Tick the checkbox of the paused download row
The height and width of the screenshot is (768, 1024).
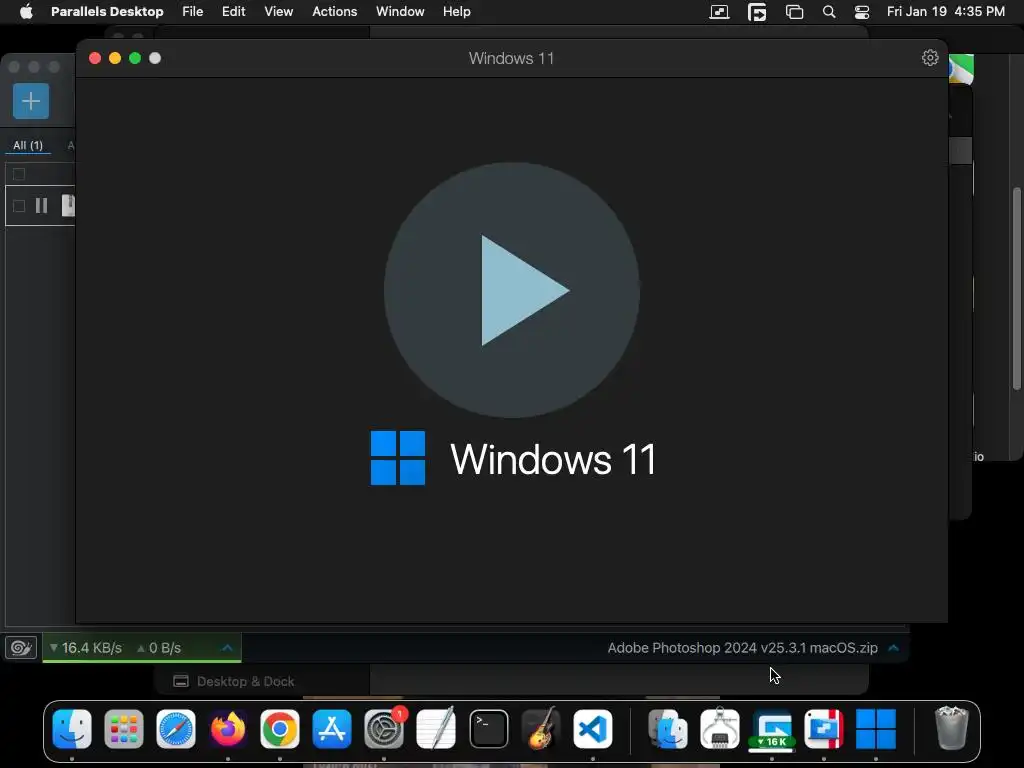(x=19, y=206)
